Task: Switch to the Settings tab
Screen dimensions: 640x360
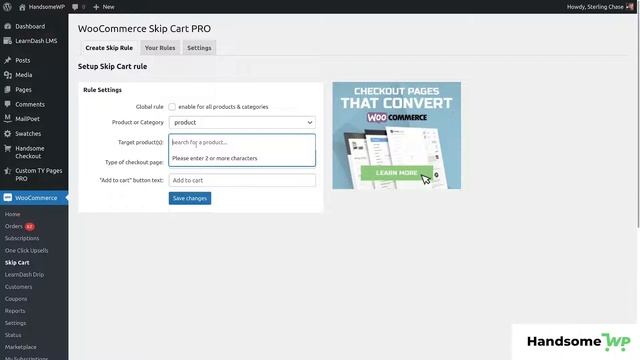Action: [199, 48]
